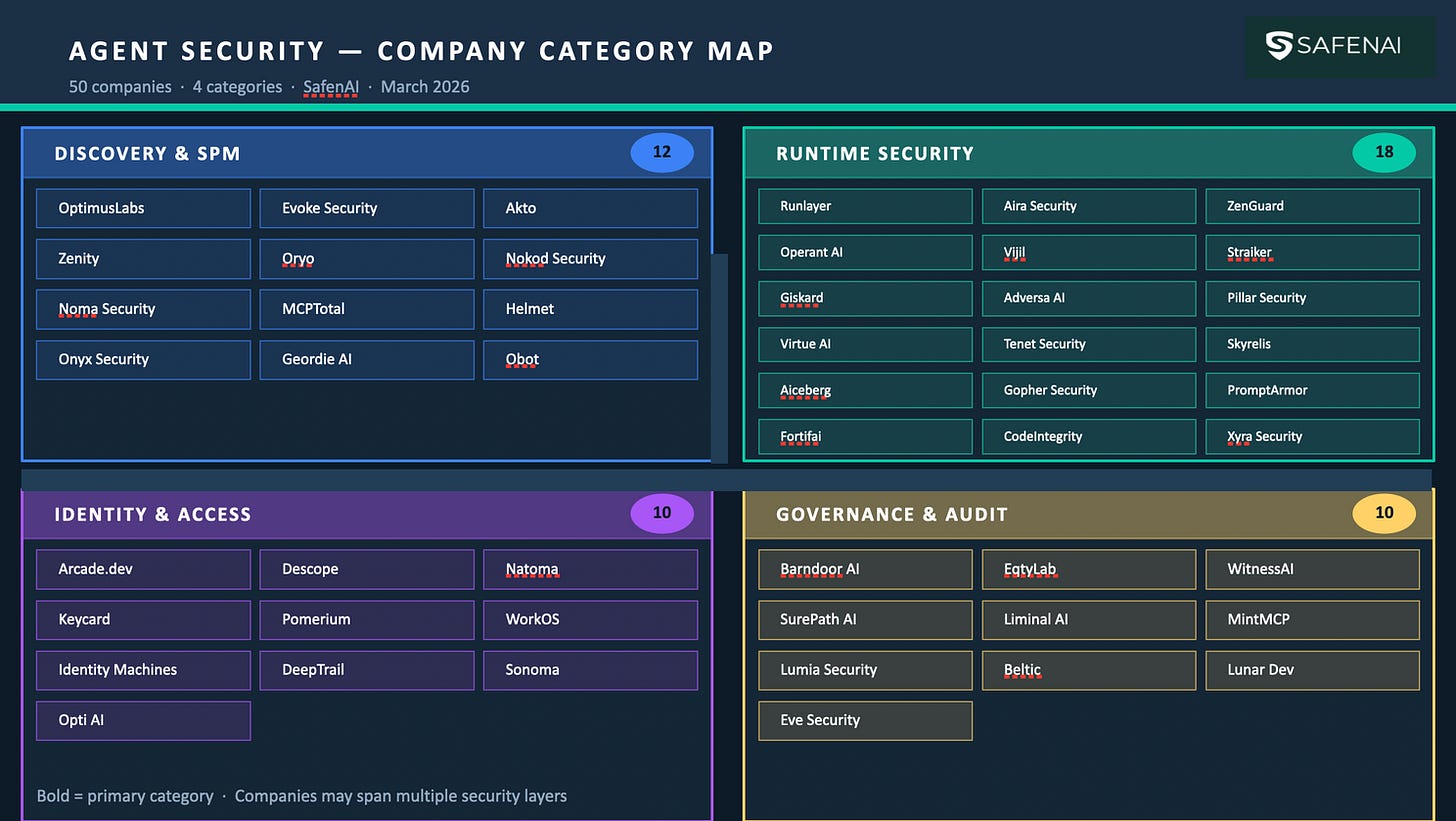
Task: Click the Governance & Audit count badge
Action: click(x=1384, y=513)
